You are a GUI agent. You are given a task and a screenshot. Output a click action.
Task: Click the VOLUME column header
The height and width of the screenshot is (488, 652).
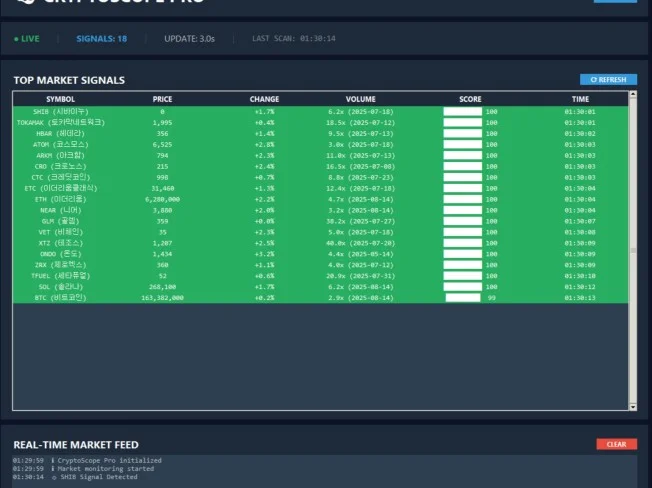point(361,99)
